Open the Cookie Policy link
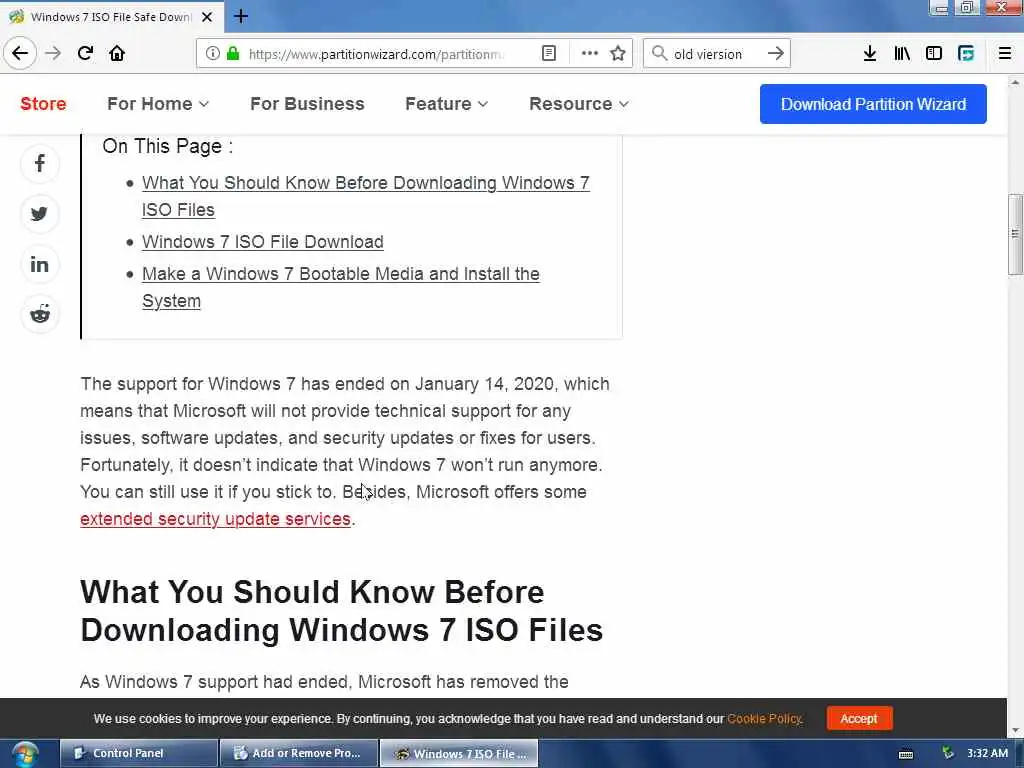1024x768 pixels. [764, 718]
